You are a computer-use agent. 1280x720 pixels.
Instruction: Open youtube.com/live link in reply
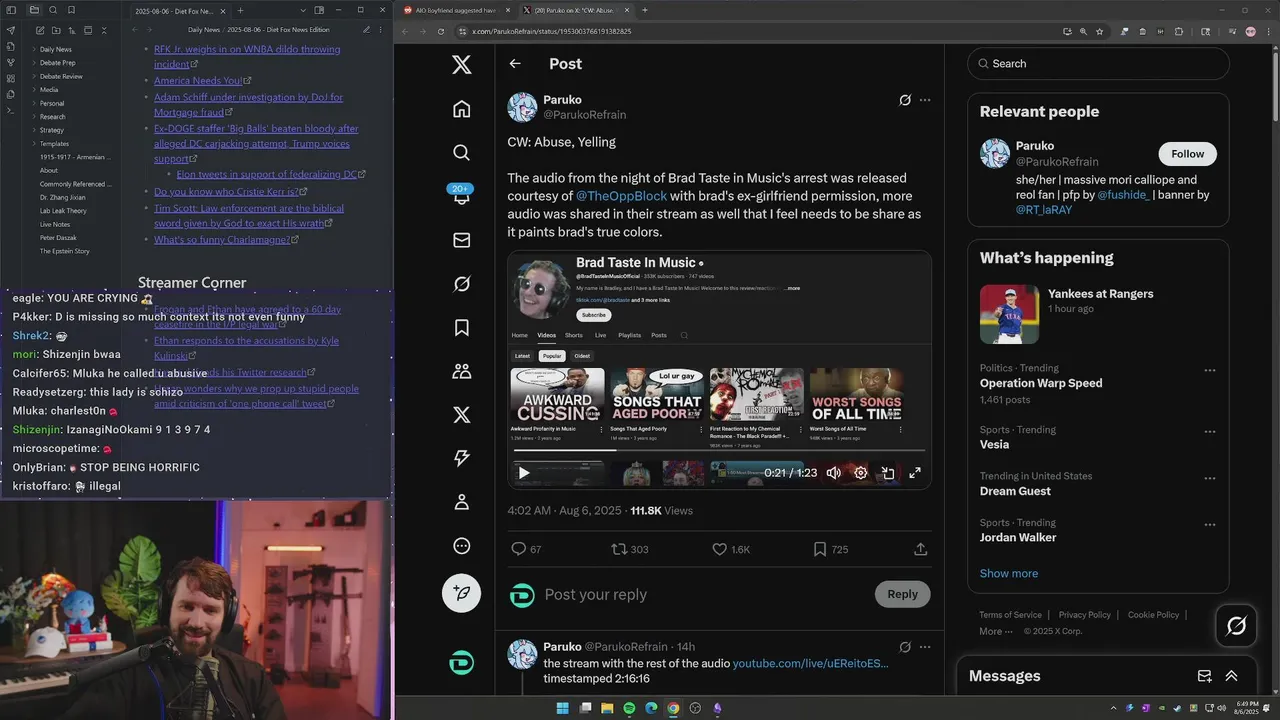click(810, 664)
